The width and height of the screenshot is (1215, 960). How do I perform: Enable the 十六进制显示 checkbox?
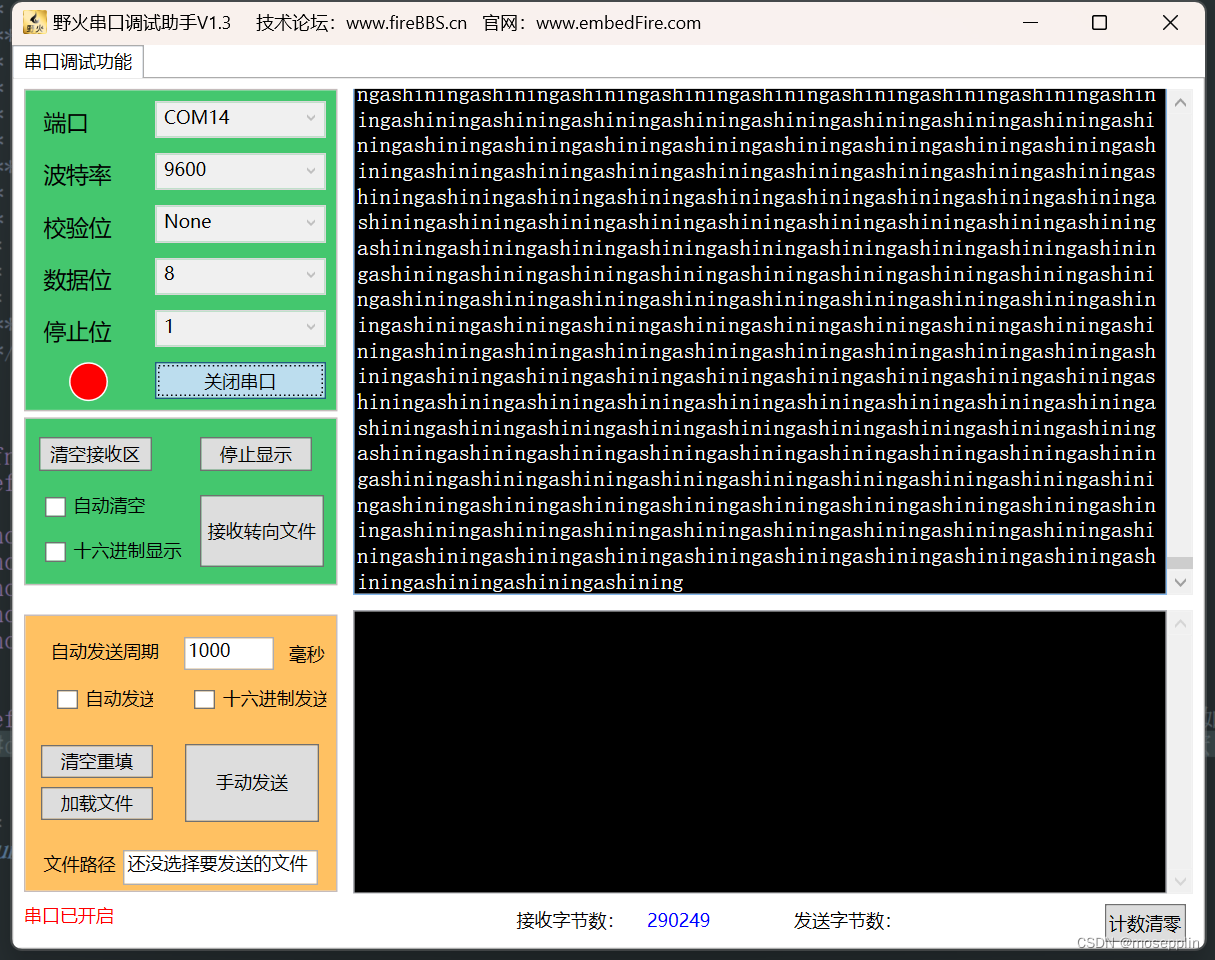click(x=55, y=551)
